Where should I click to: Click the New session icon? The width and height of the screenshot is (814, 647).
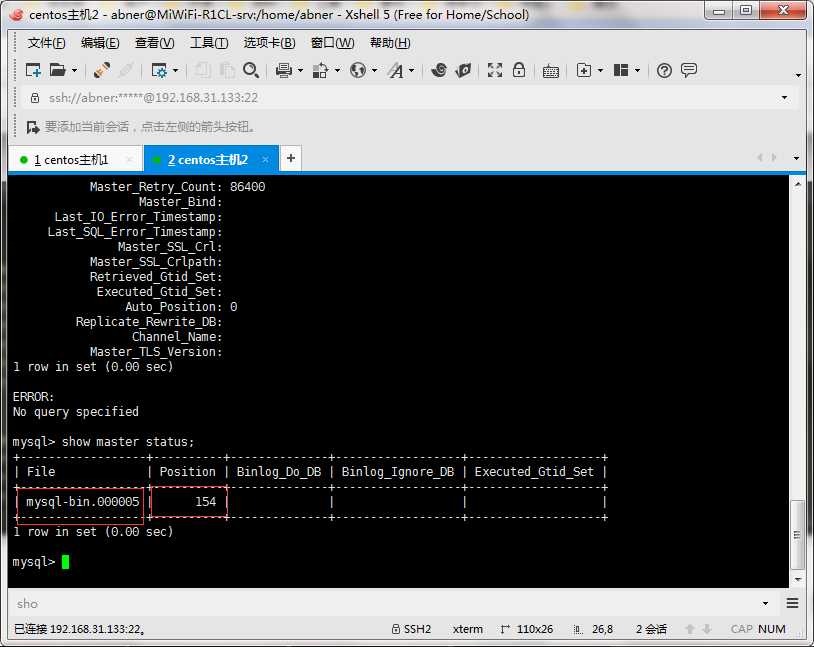point(33,70)
